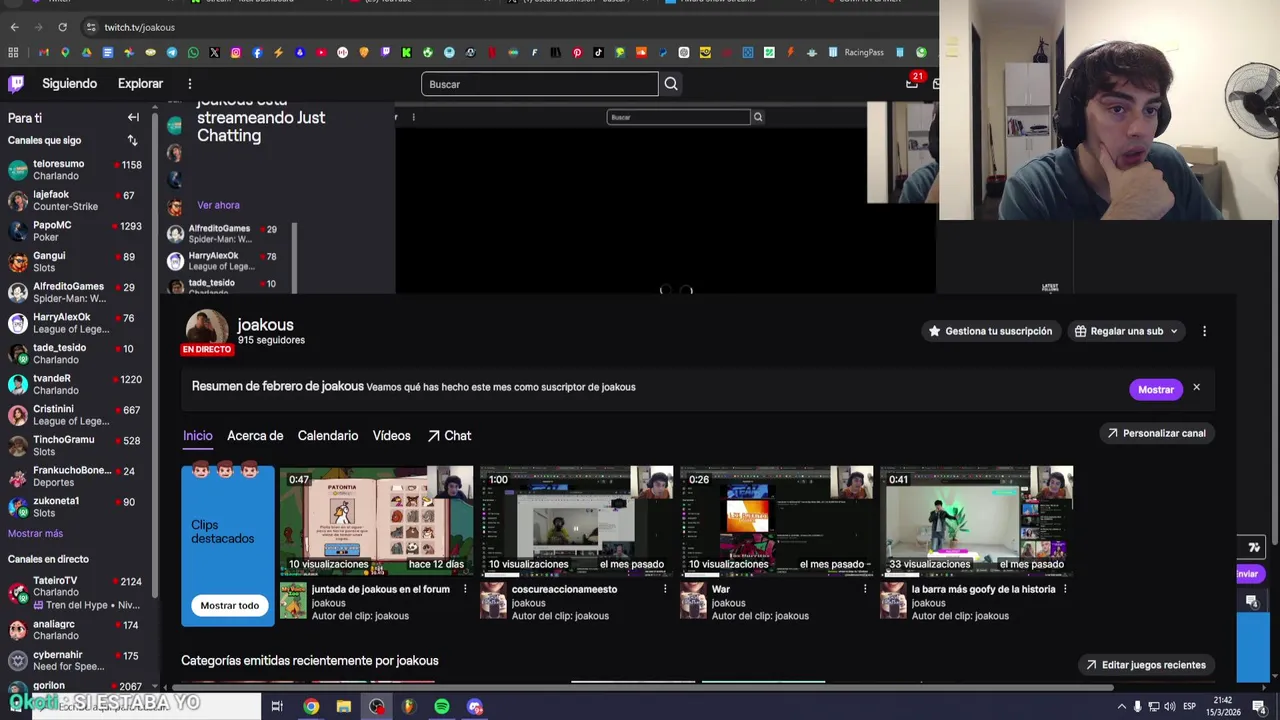Switch to the Inicio tab
The height and width of the screenshot is (720, 1280).
[x=198, y=436]
